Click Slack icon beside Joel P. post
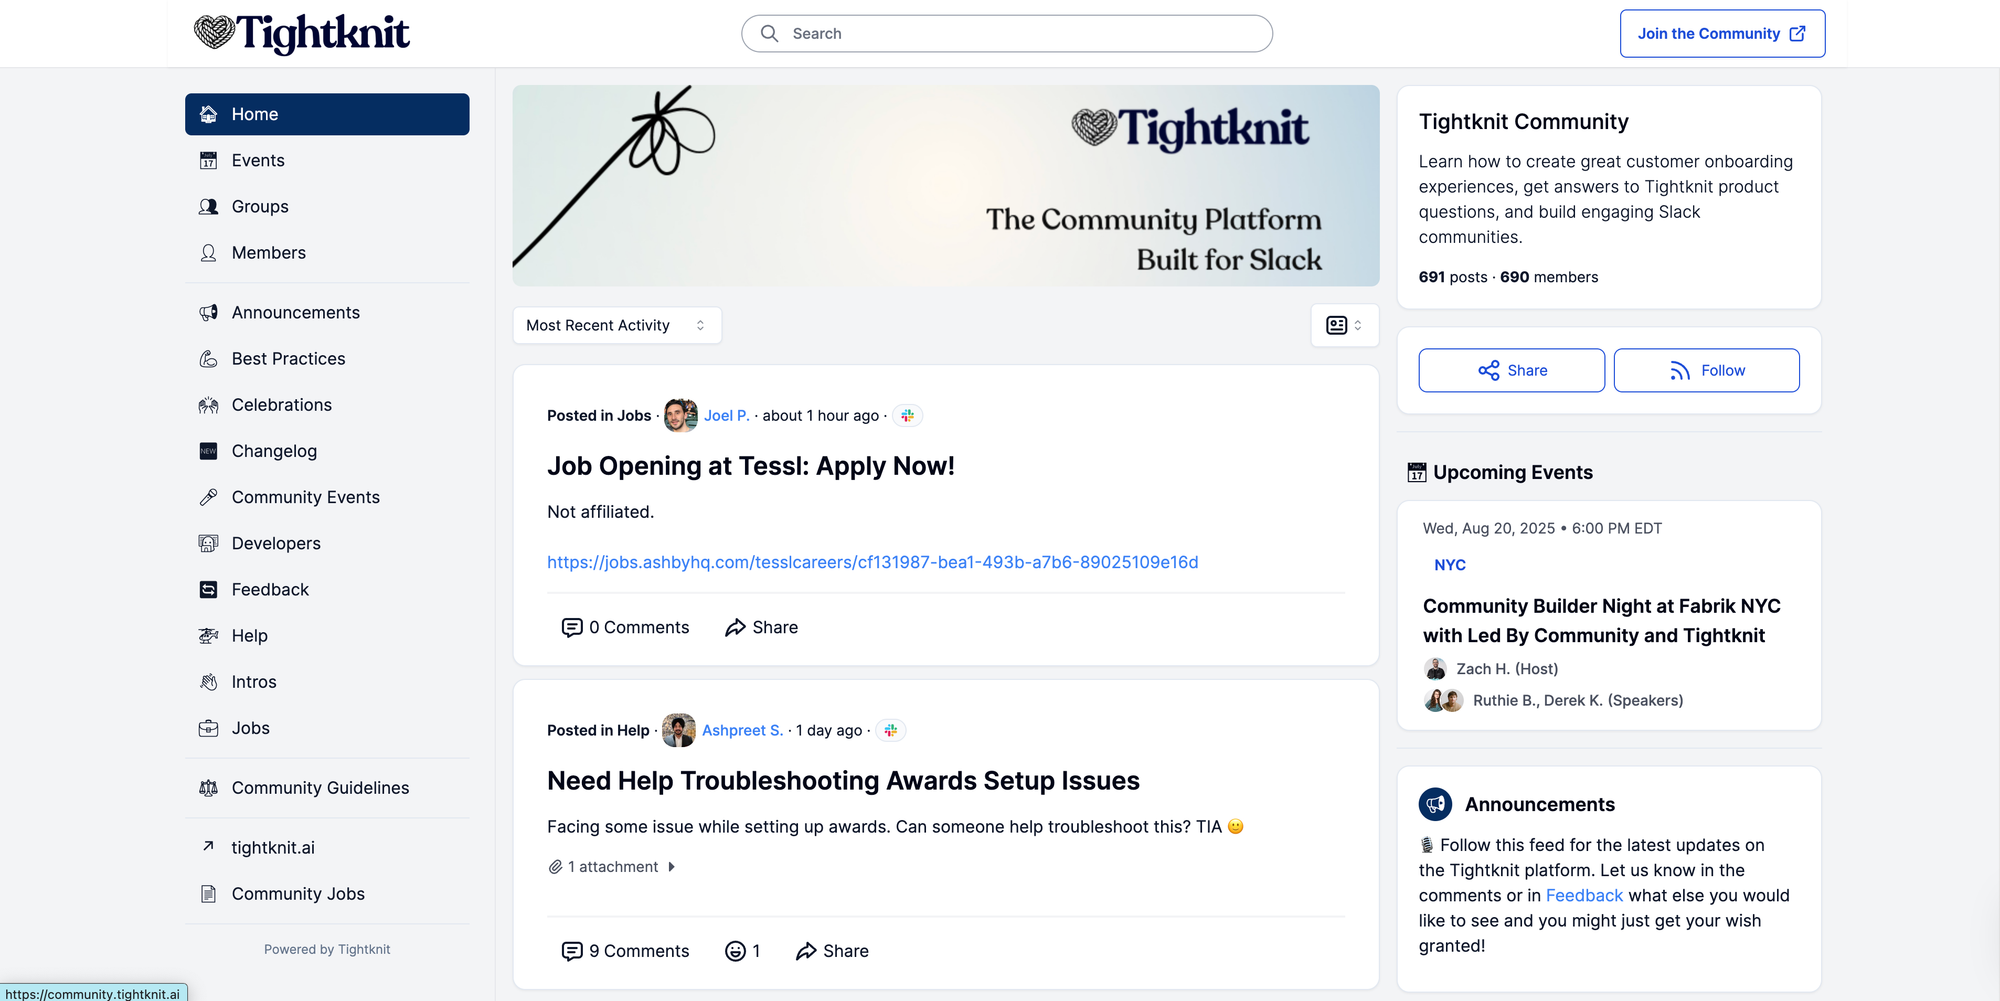Image resolution: width=2000 pixels, height=1001 pixels. point(907,416)
